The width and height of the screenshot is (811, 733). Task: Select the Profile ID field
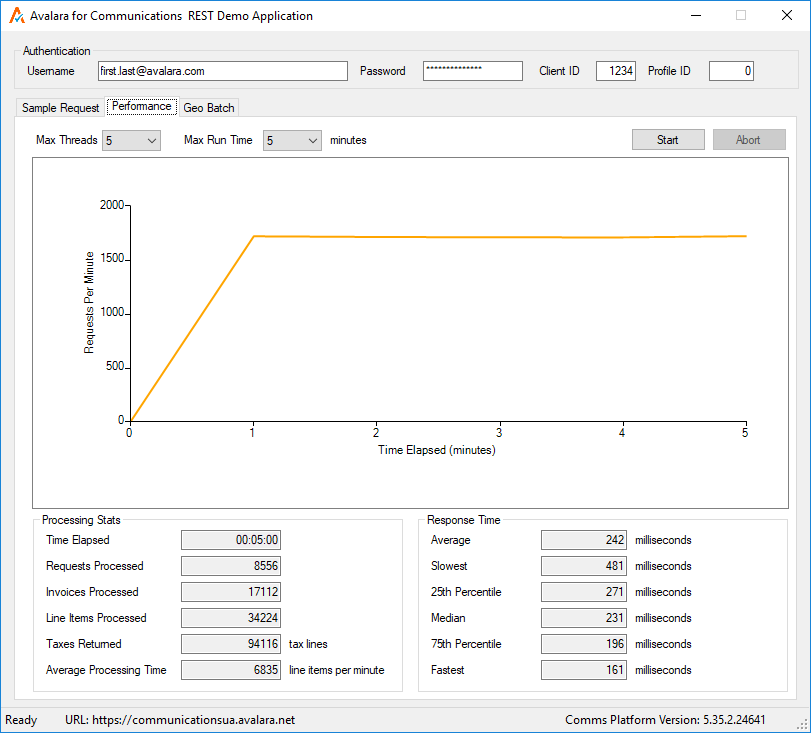click(x=731, y=71)
